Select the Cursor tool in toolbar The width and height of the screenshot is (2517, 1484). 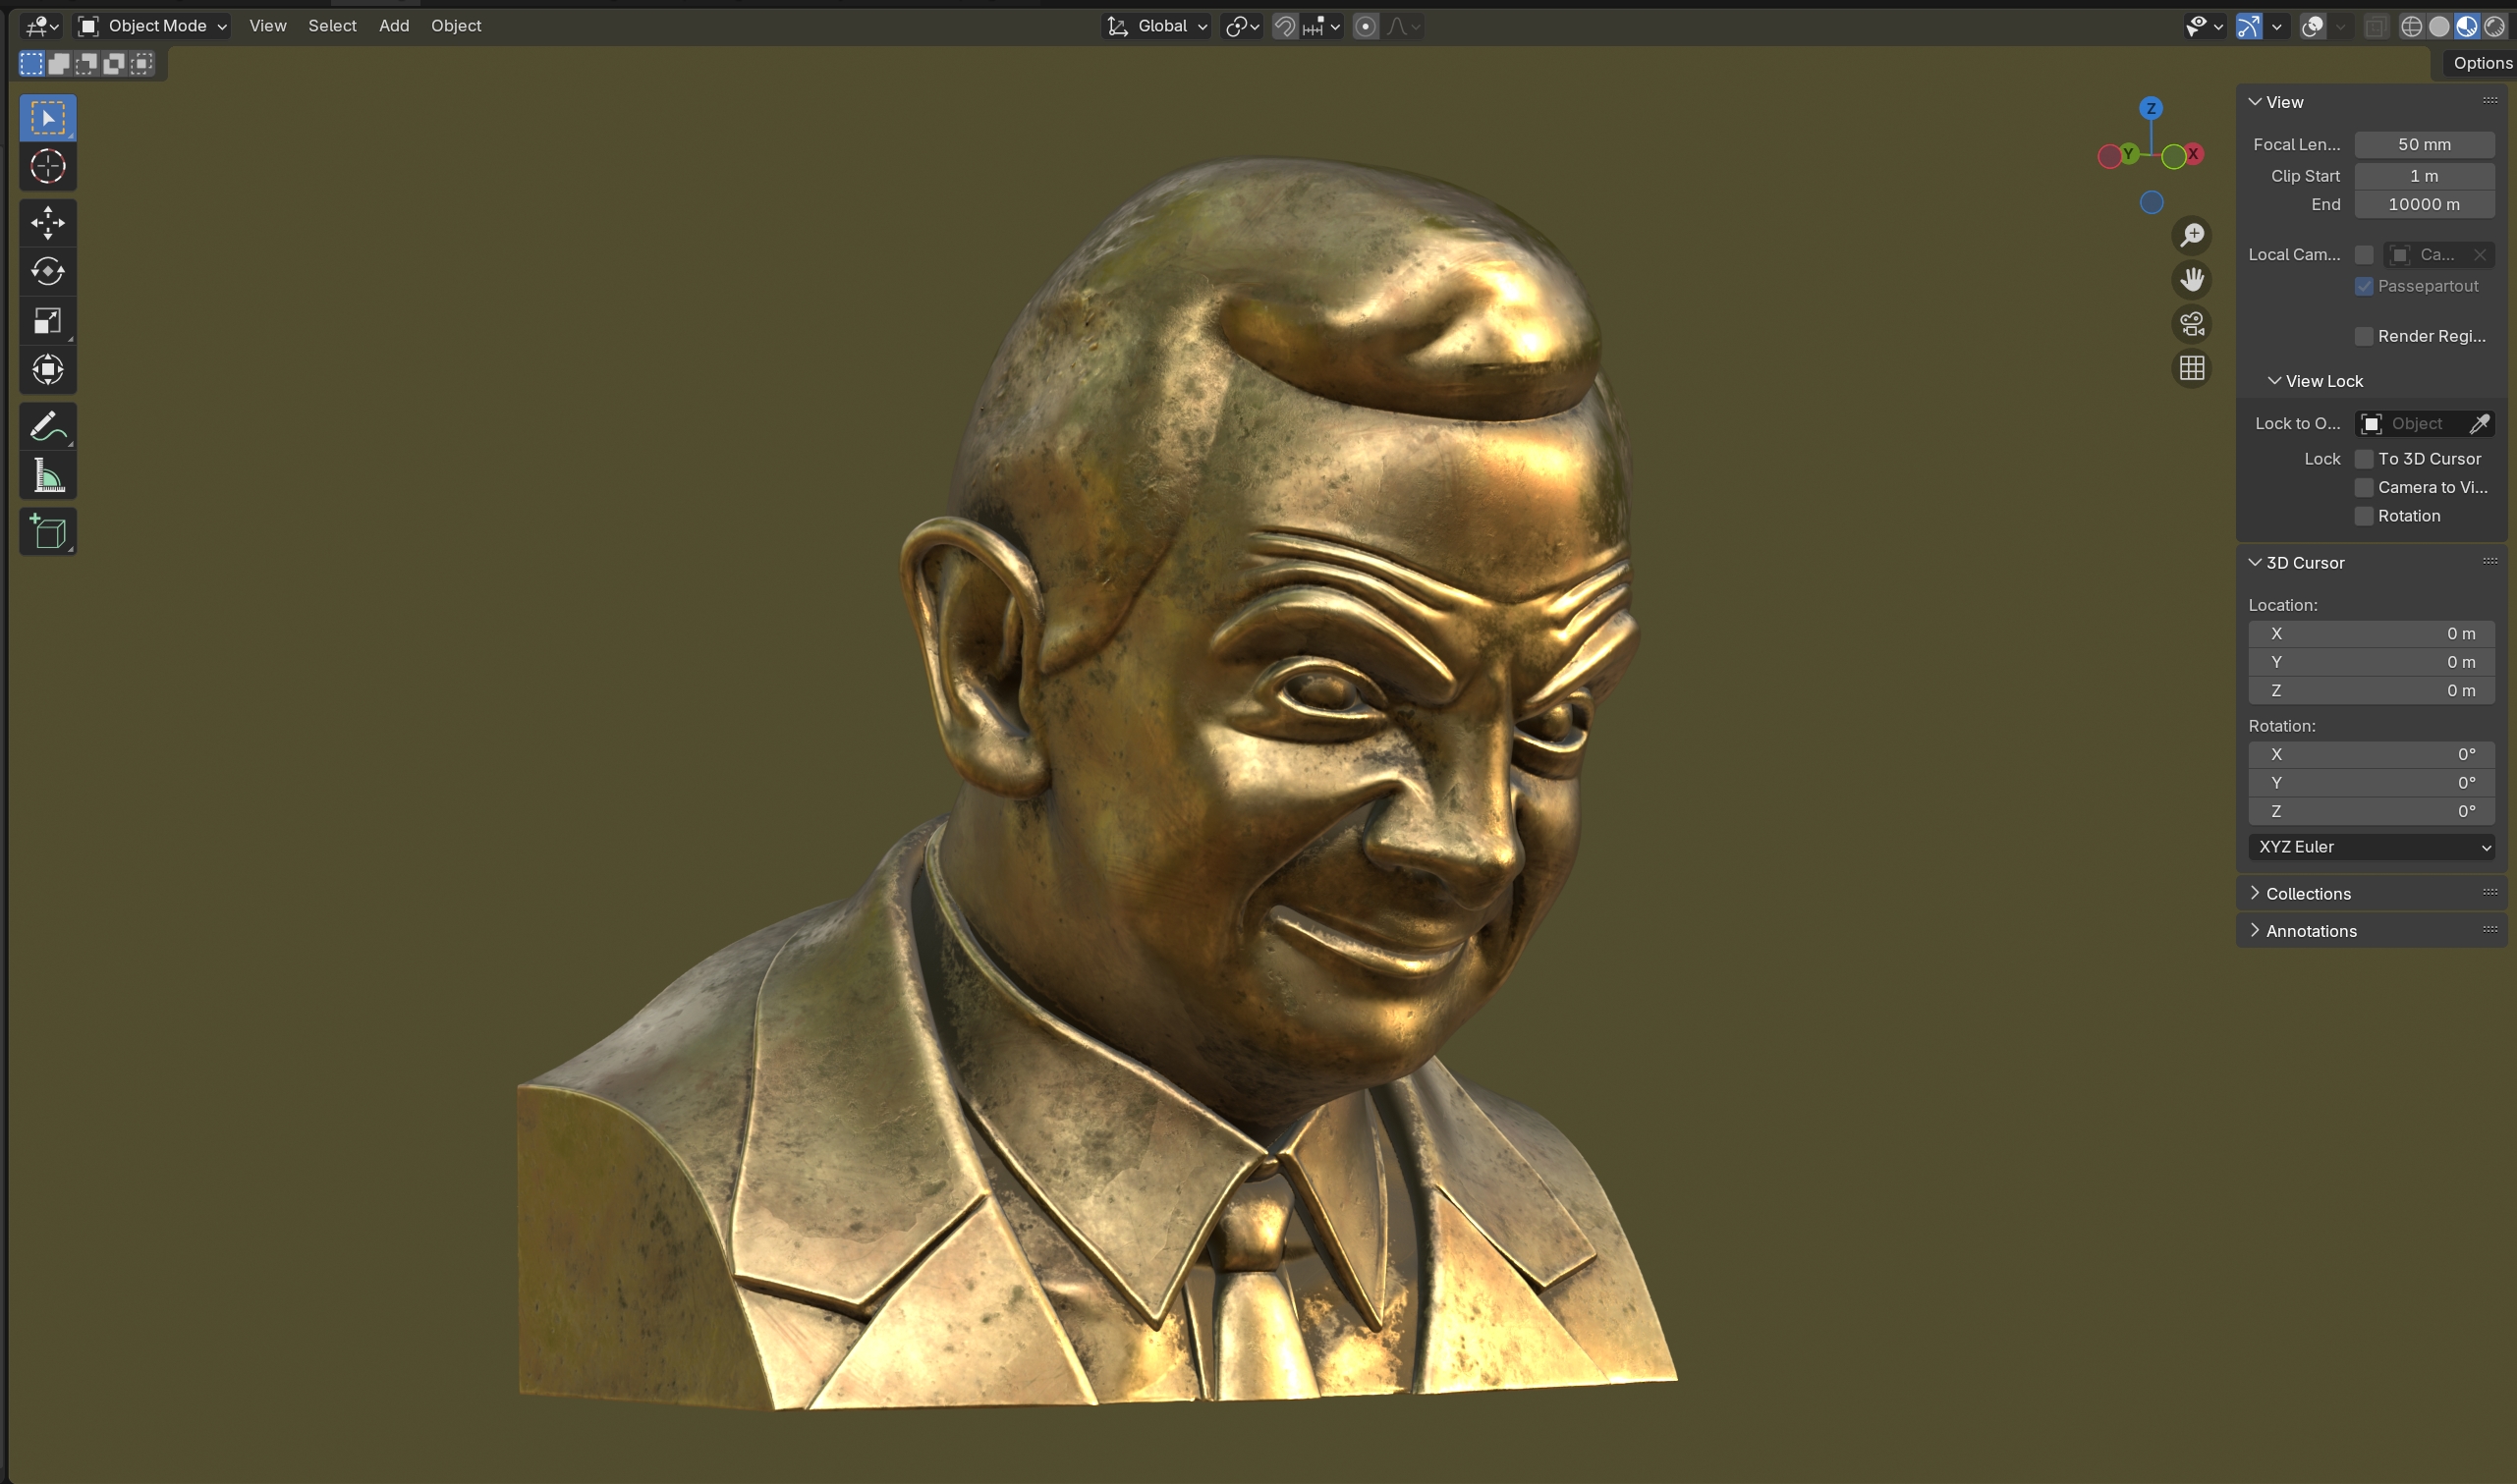coord(48,167)
